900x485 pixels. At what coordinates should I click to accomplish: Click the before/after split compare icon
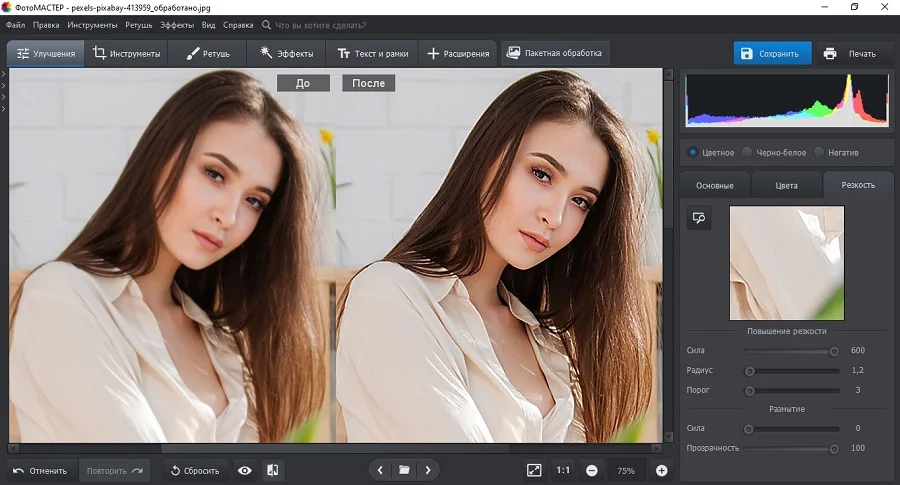[272, 470]
